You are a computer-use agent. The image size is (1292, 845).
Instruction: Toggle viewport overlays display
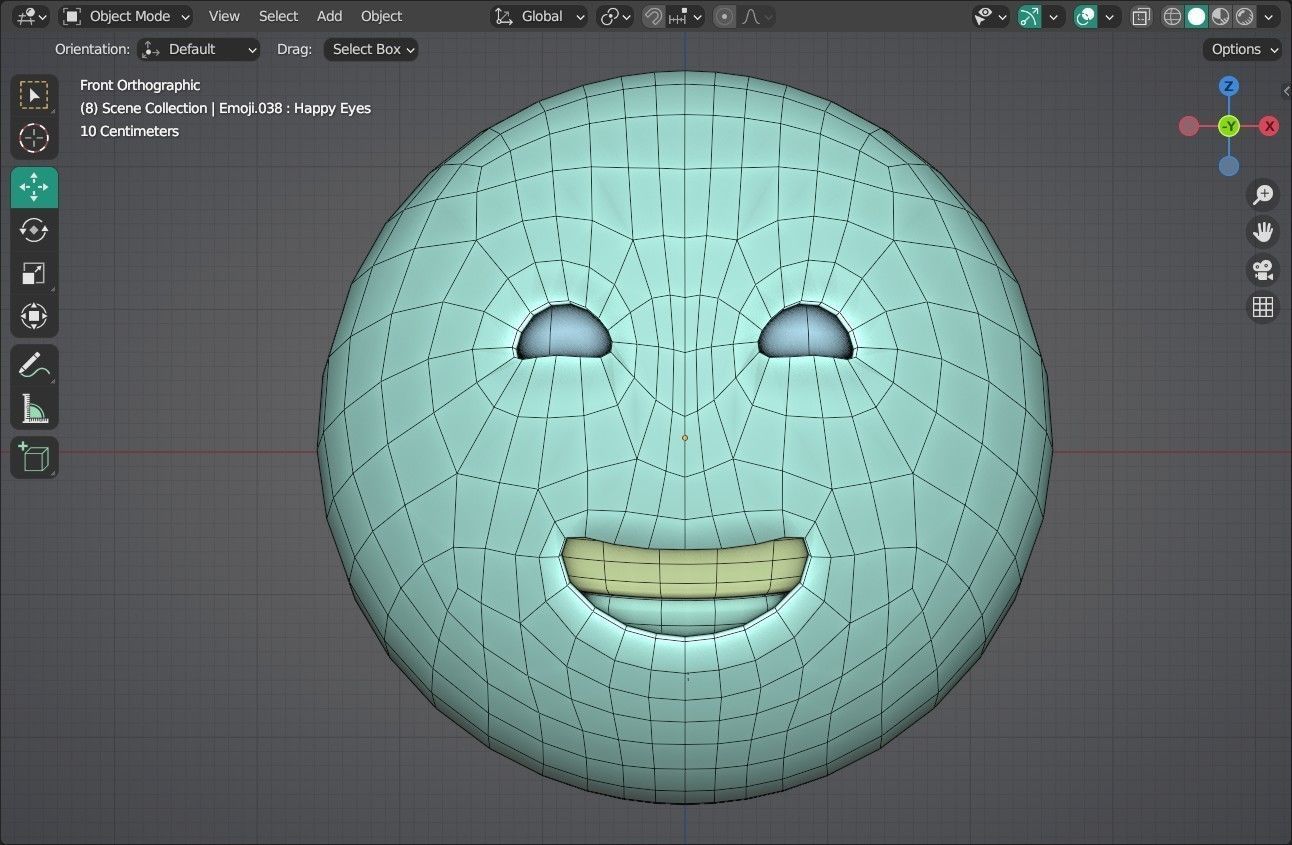tap(1086, 16)
